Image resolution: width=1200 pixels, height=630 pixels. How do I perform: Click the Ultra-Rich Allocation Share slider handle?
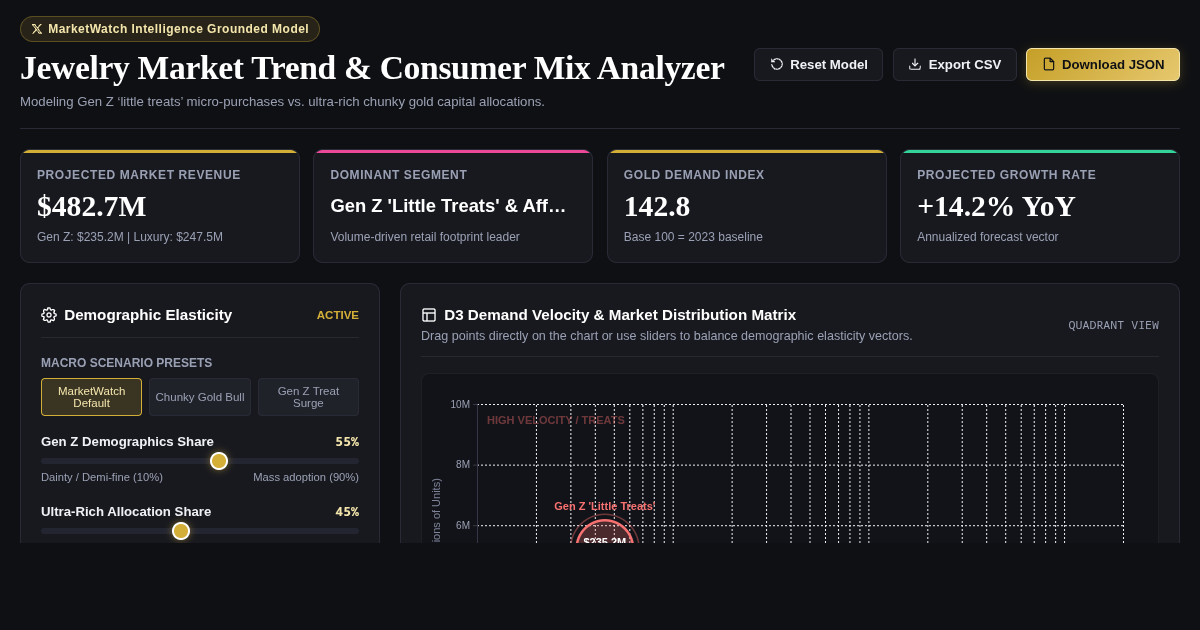(x=181, y=531)
